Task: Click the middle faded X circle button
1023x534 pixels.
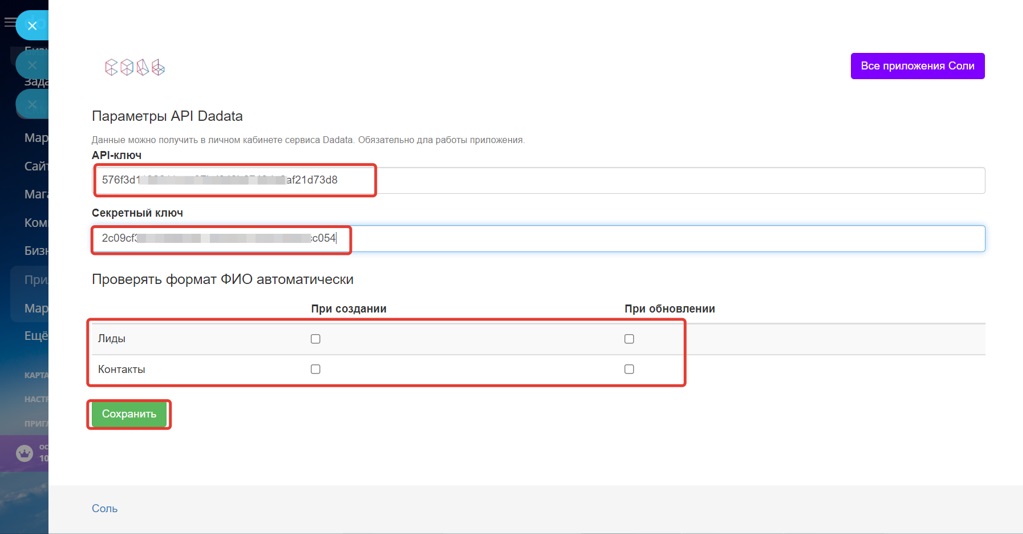Action: tap(32, 65)
